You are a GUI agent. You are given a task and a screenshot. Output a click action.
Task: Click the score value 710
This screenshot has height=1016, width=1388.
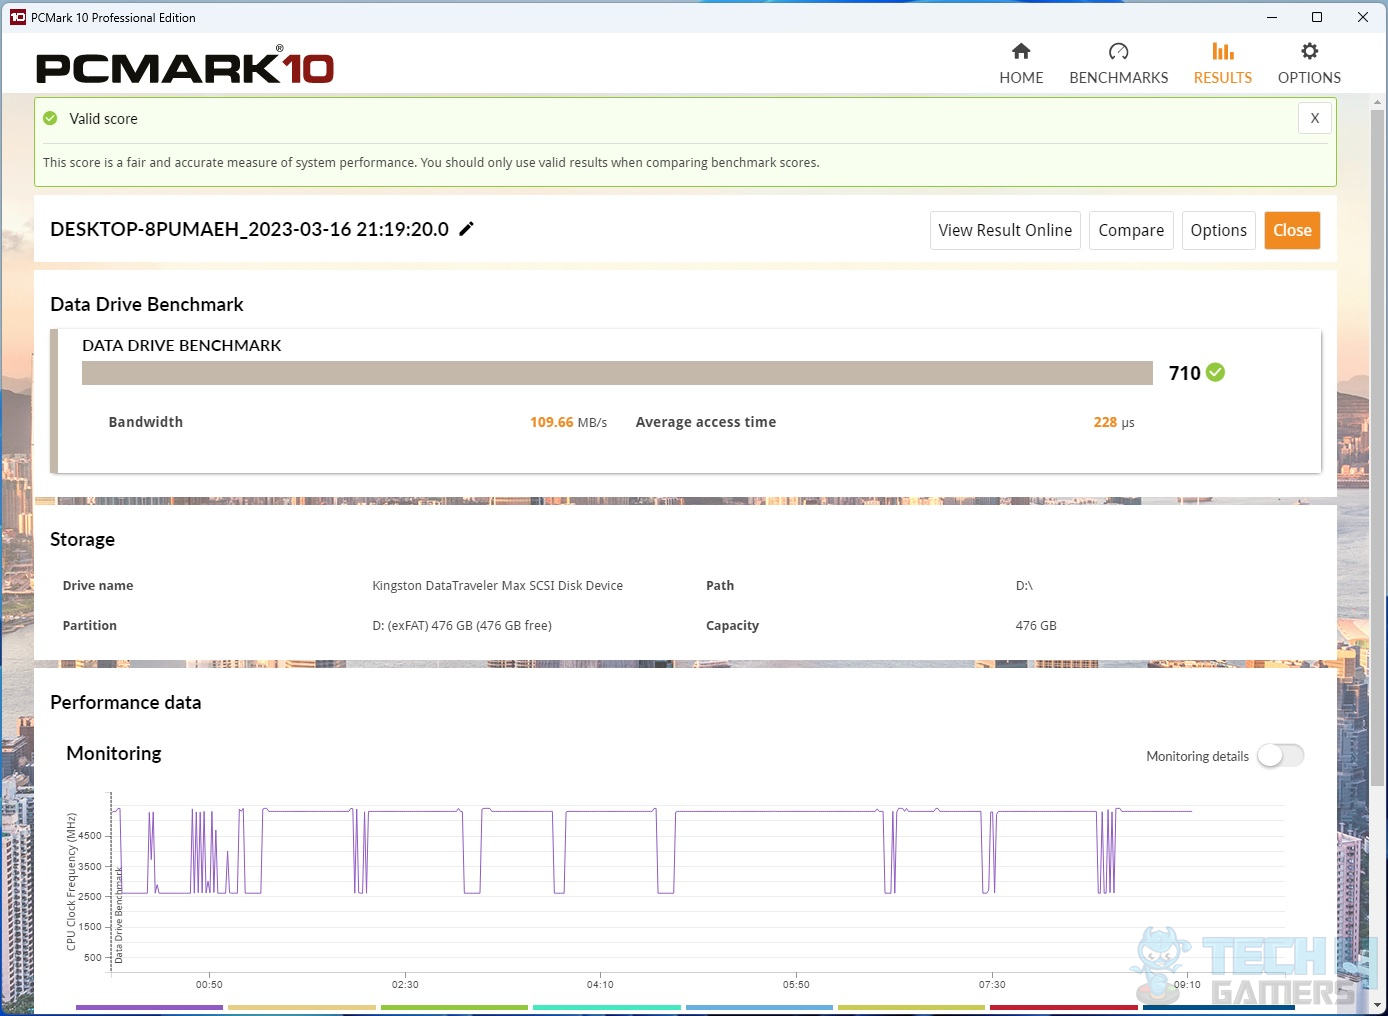pos(1184,373)
